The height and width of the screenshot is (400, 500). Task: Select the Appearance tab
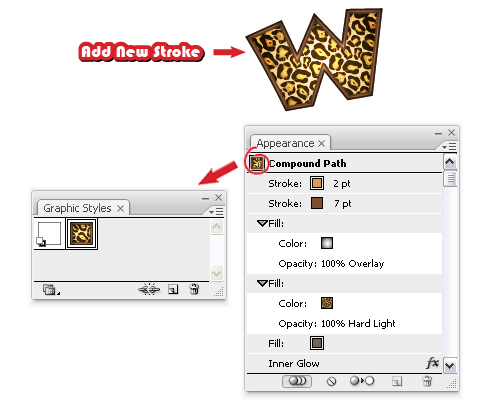286,143
